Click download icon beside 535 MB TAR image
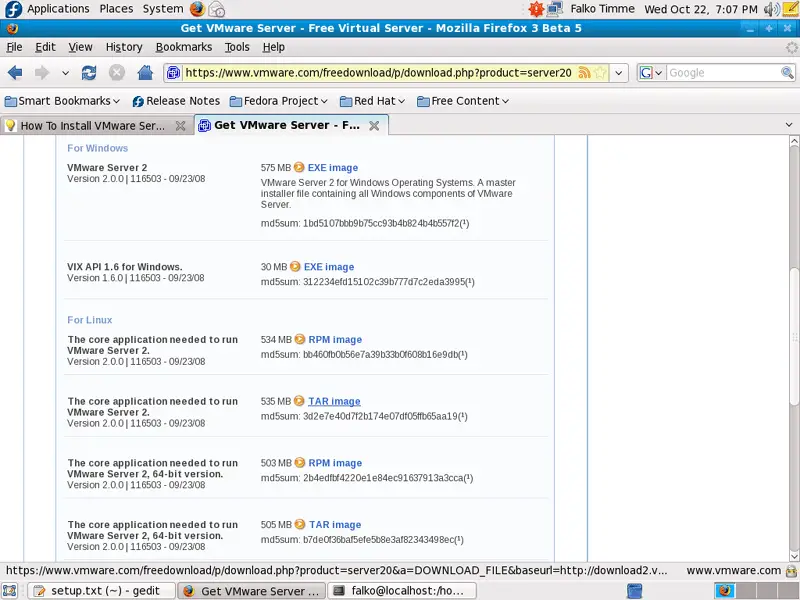Screen dimensions: 800x600 [x=299, y=401]
